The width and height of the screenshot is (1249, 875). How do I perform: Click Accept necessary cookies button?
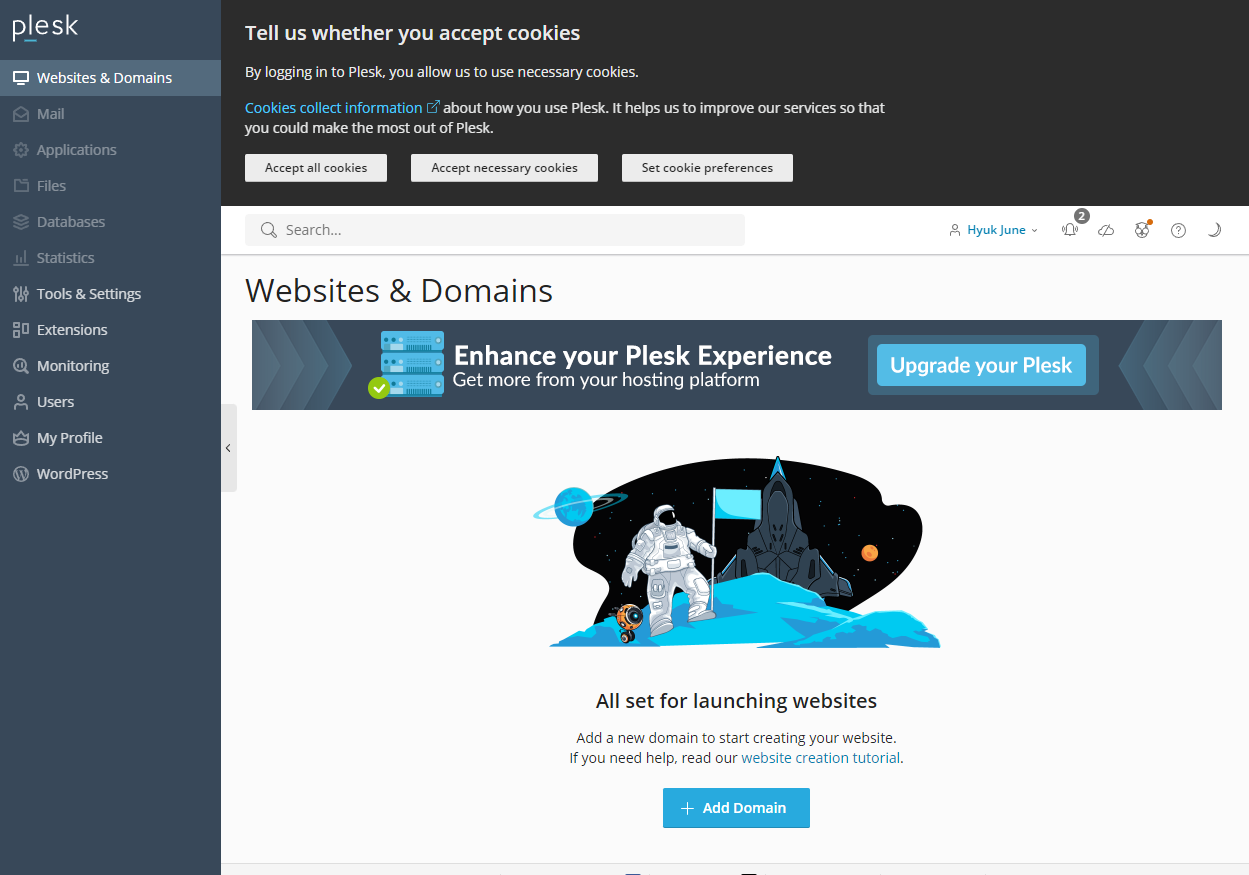[x=504, y=168]
